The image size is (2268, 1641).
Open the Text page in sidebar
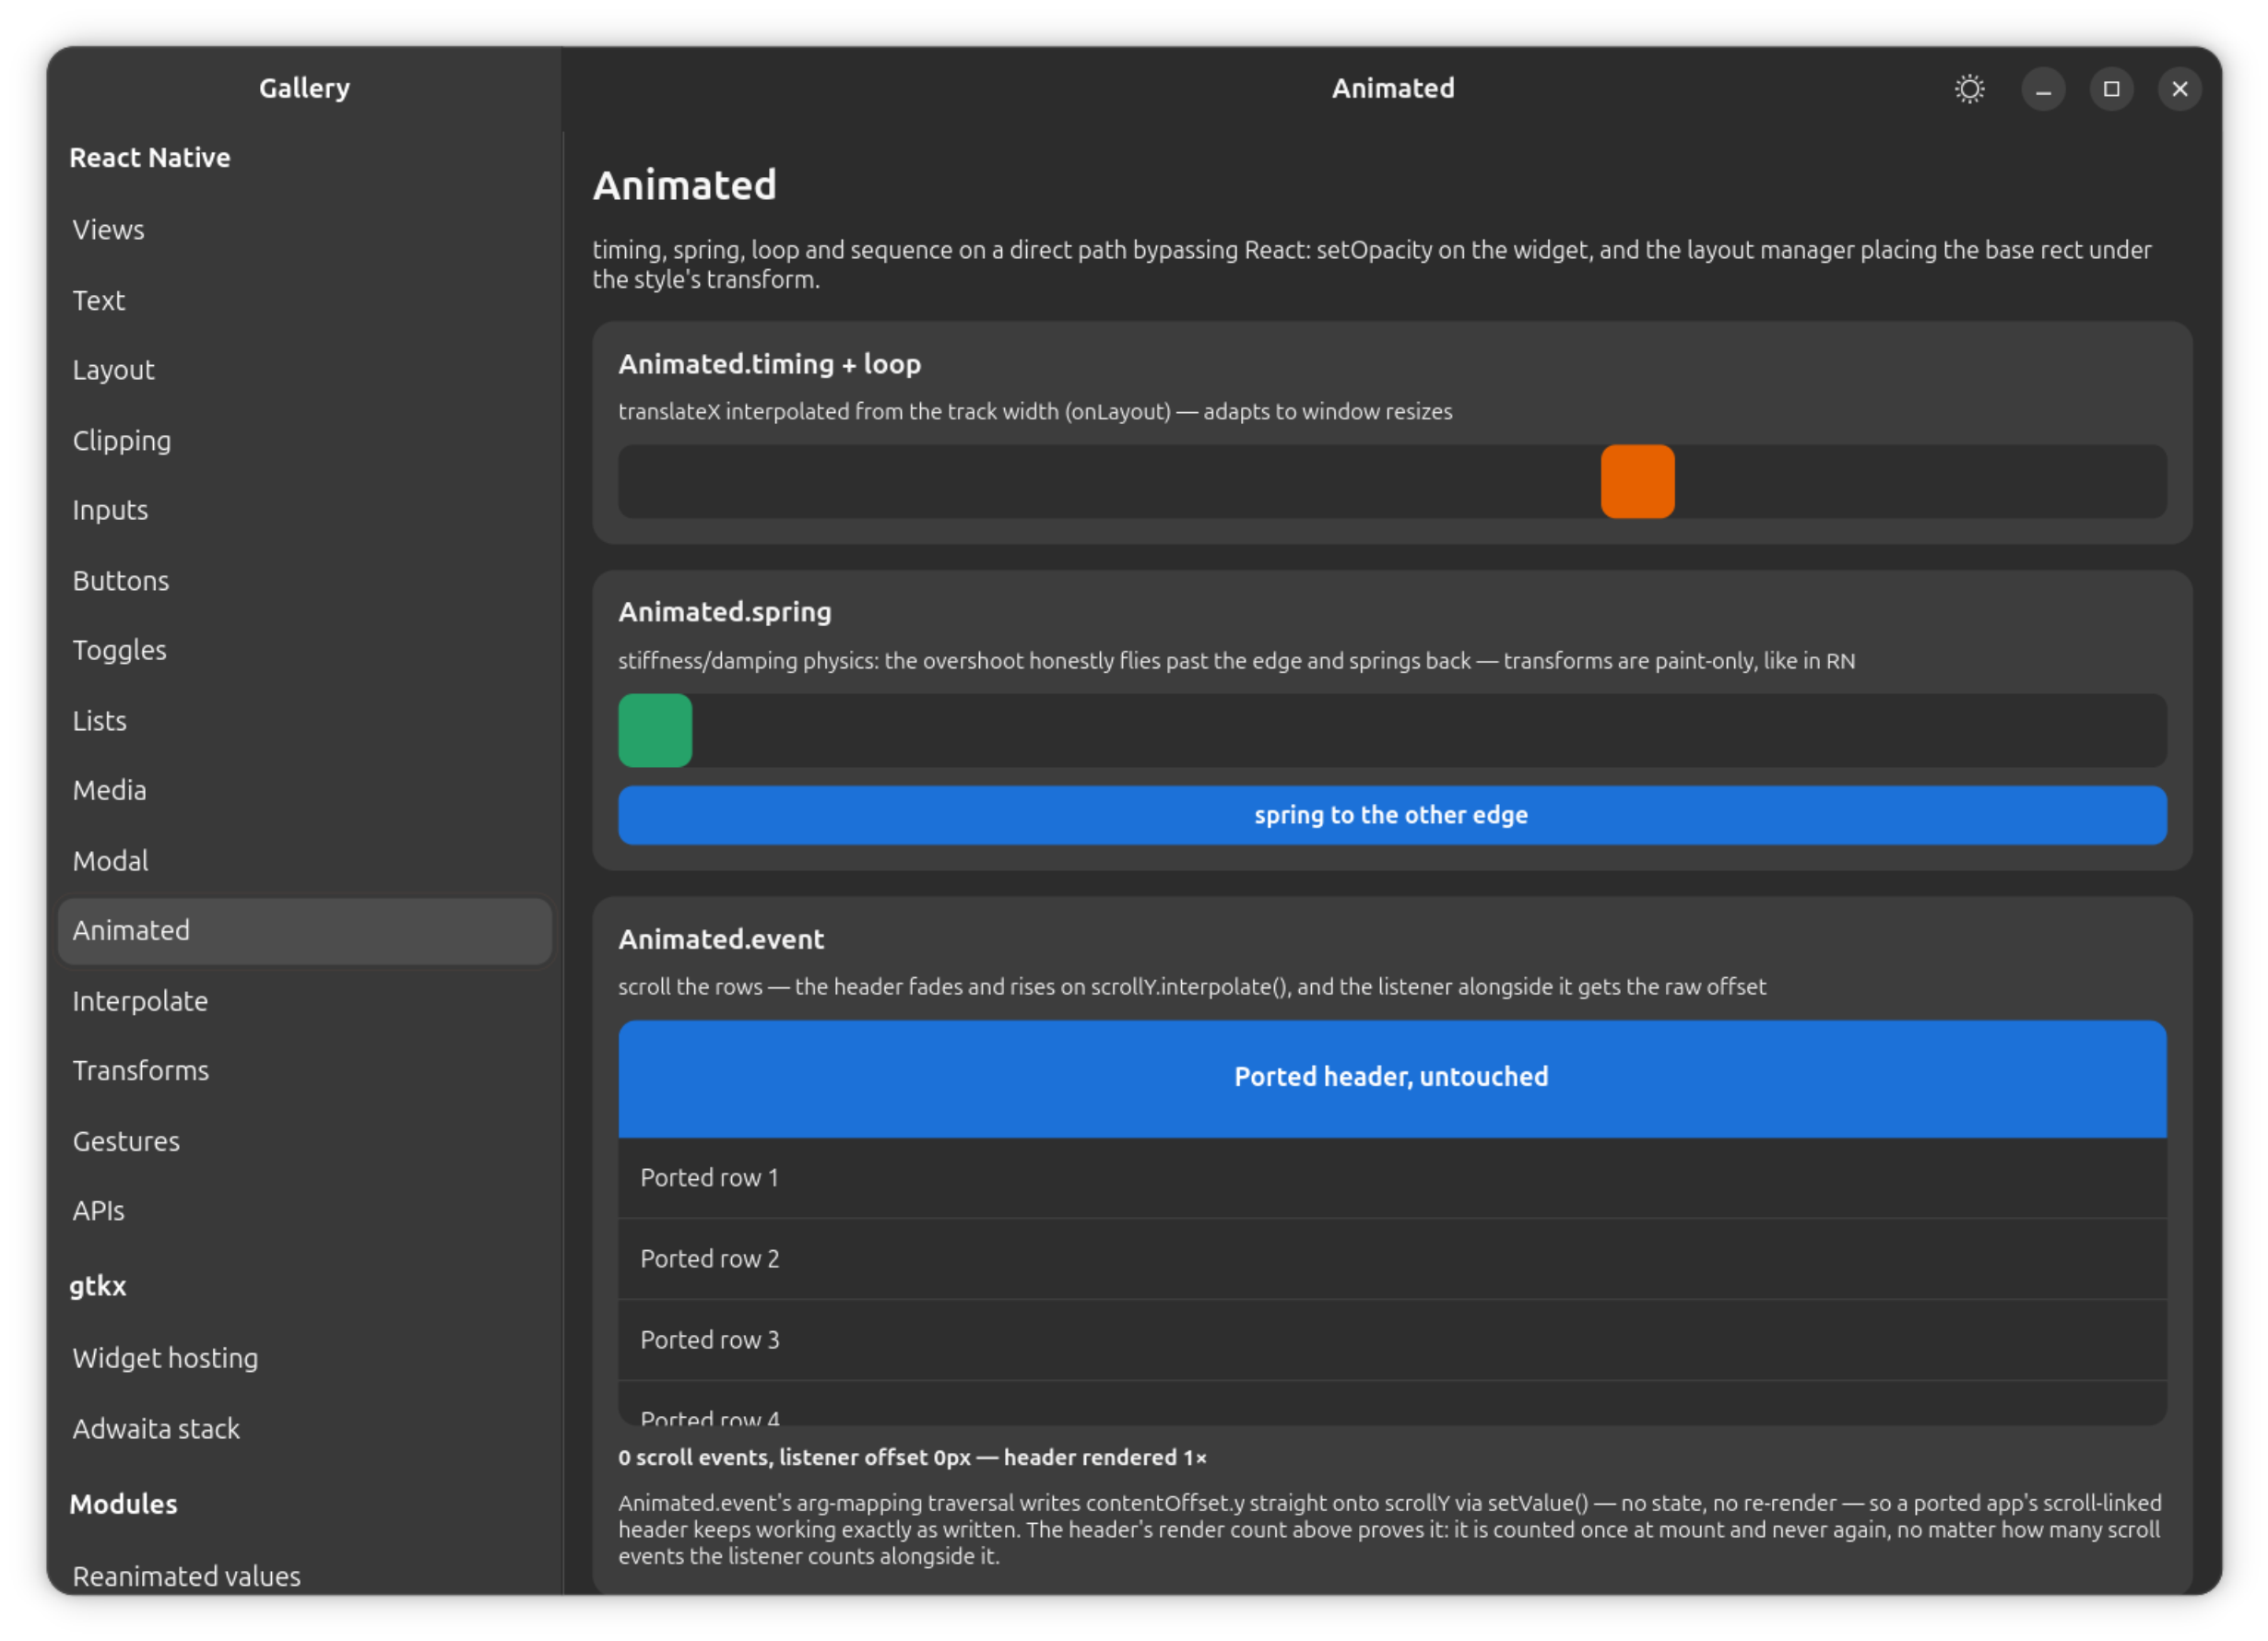tap(305, 300)
